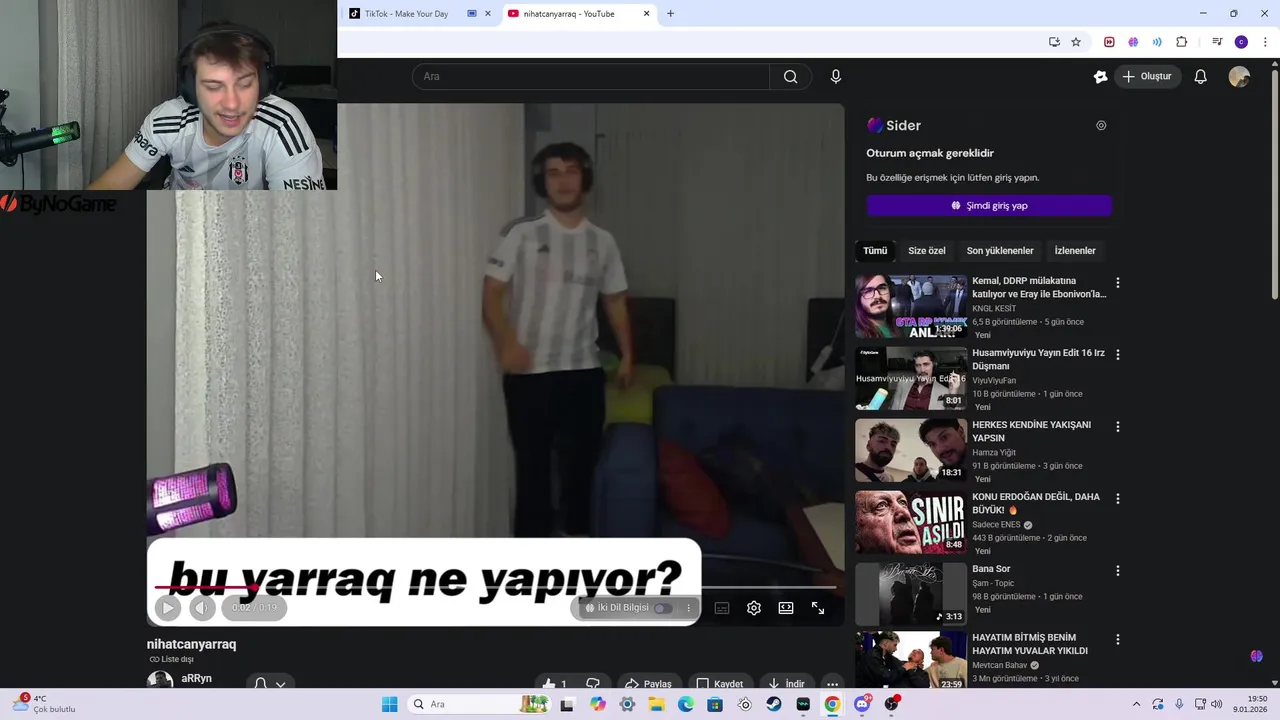This screenshot has width=1280, height=720.
Task: Open Sider panel settings target icon
Action: pos(1101,125)
